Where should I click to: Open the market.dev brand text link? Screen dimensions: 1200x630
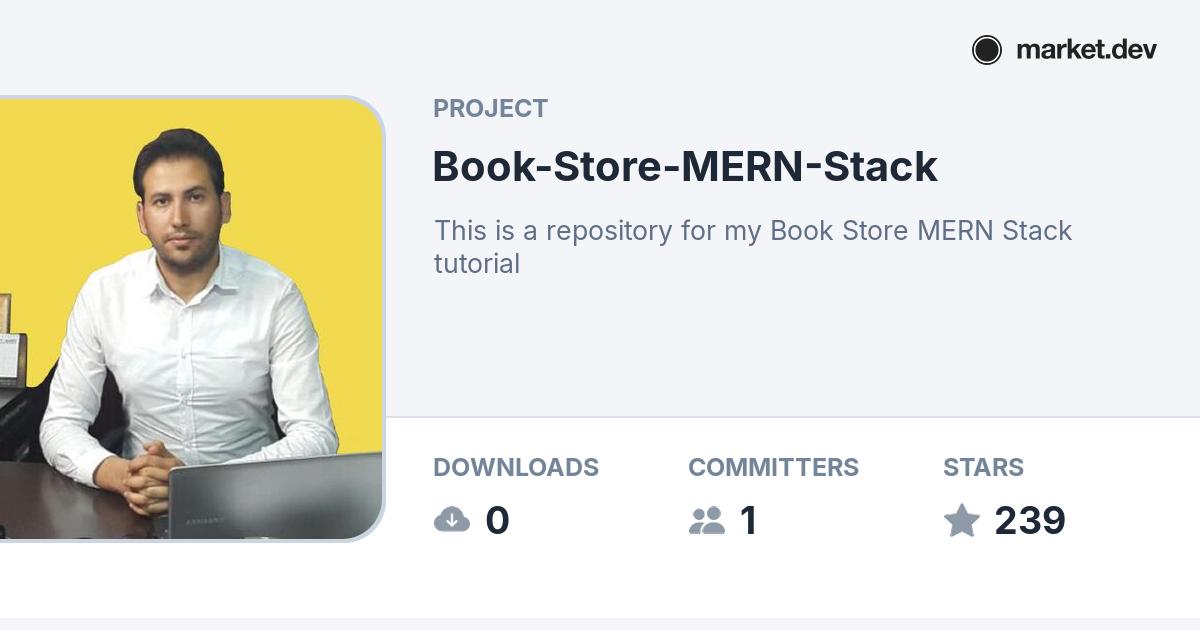click(x=1086, y=50)
